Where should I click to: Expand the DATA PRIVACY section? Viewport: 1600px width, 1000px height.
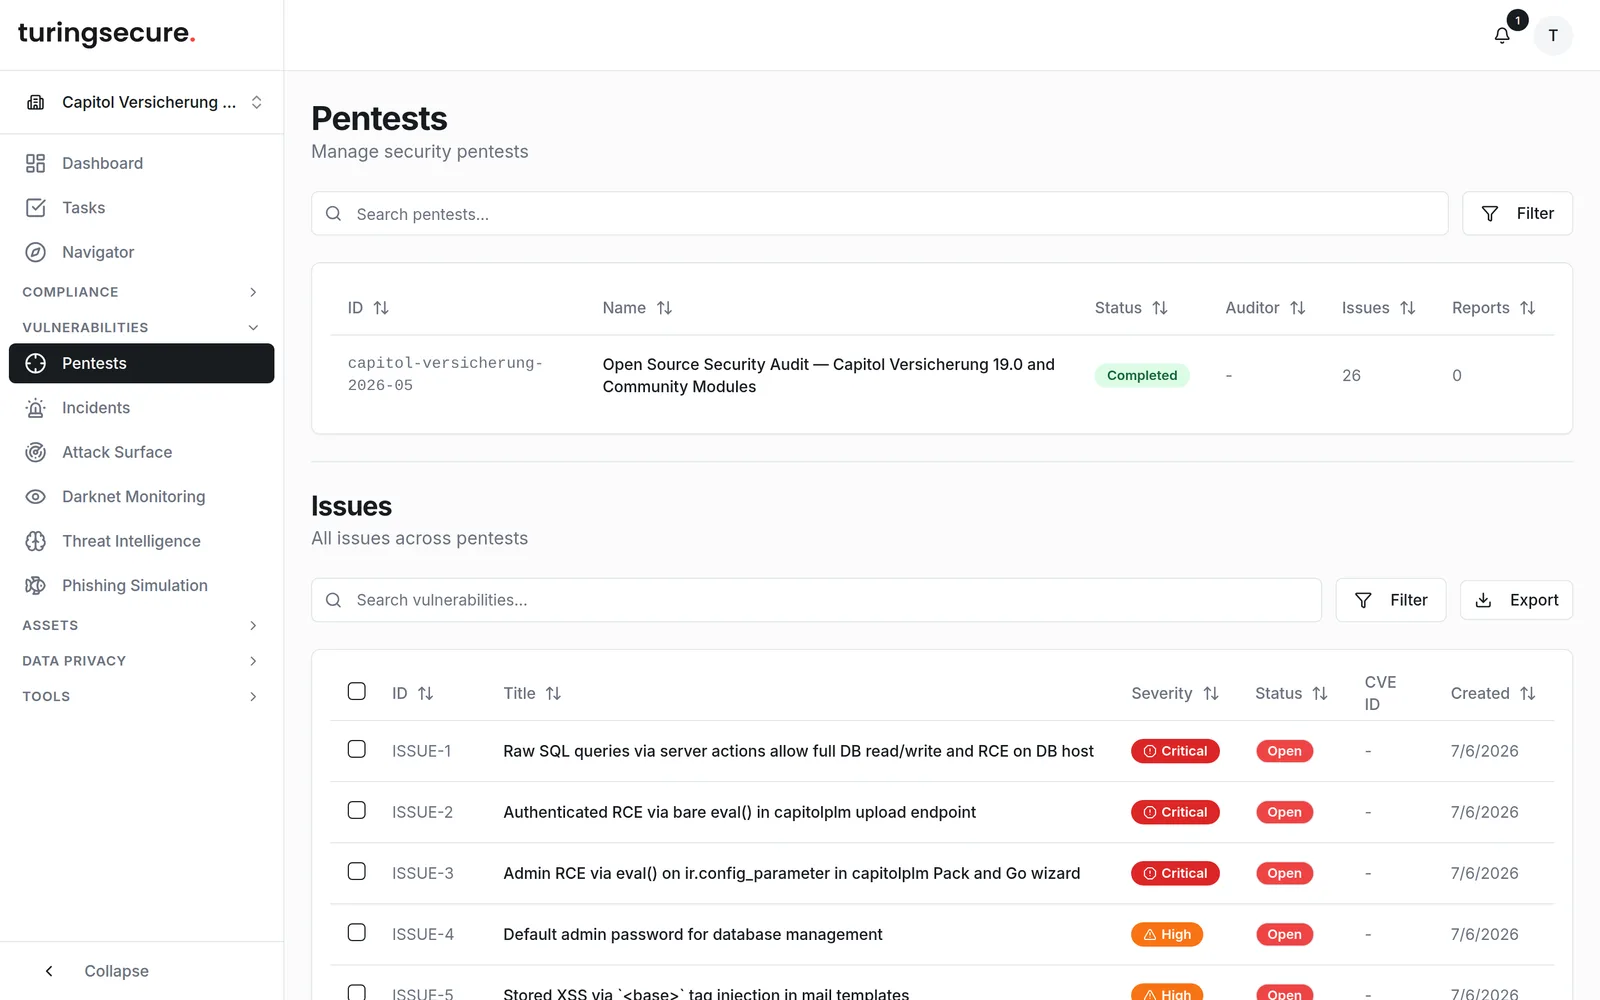tap(141, 661)
